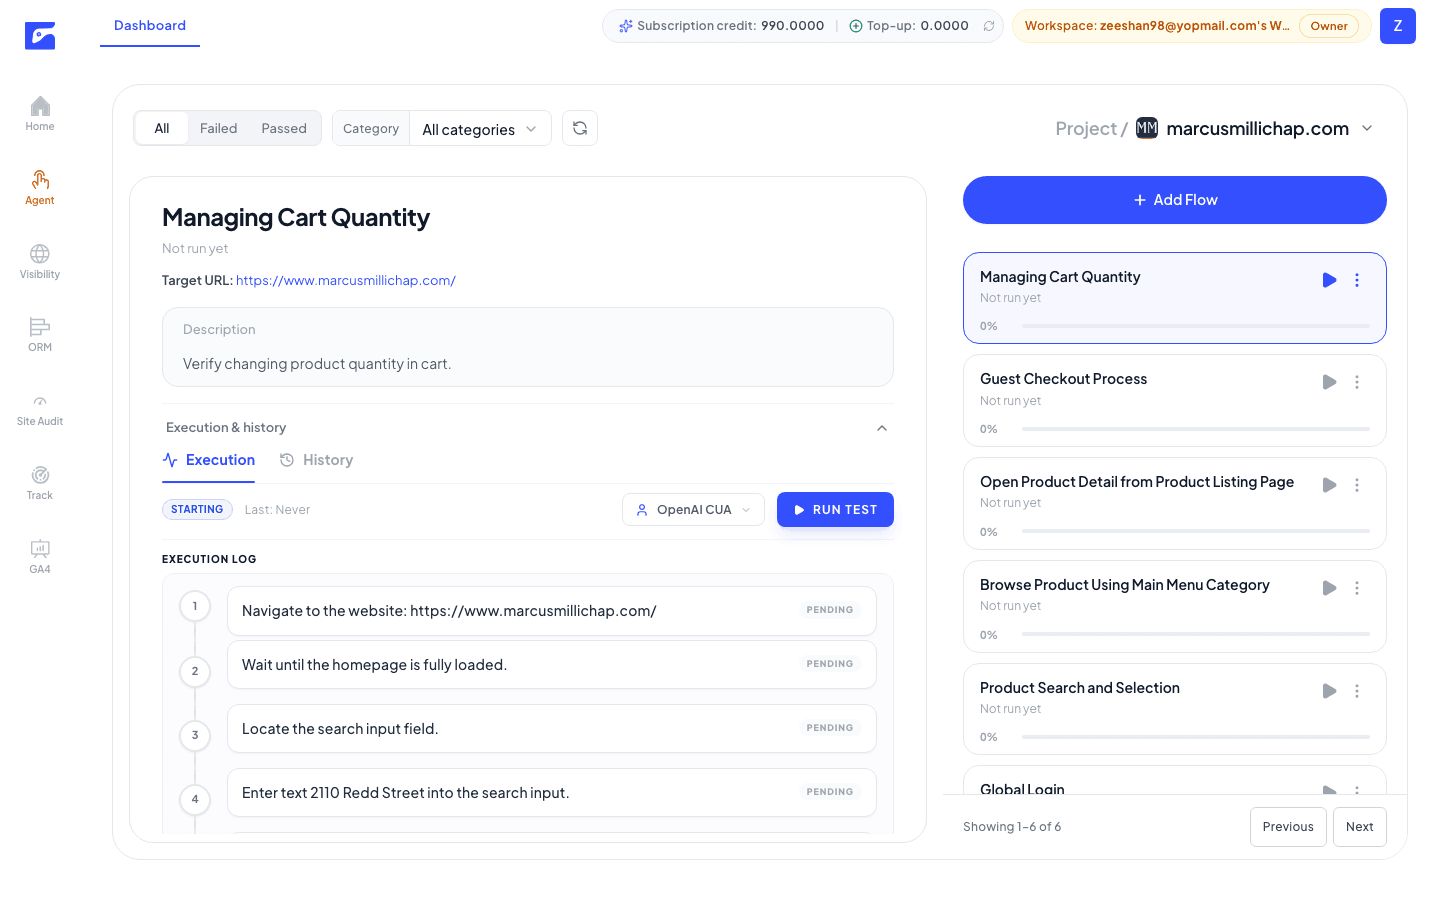This screenshot has width=1440, height=900.
Task: Select the Guest Checkout Process flow card
Action: 1175,401
